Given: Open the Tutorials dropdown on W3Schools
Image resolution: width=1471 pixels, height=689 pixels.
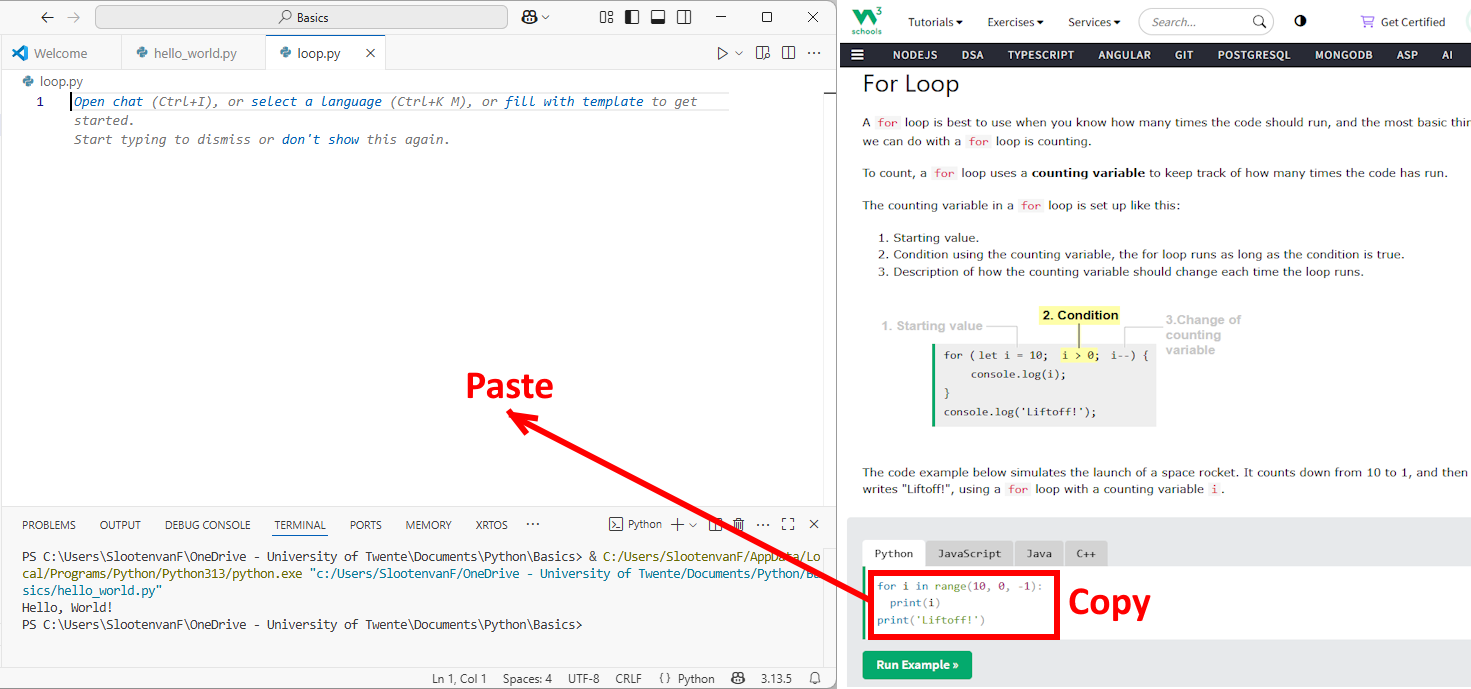Looking at the screenshot, I should (935, 22).
